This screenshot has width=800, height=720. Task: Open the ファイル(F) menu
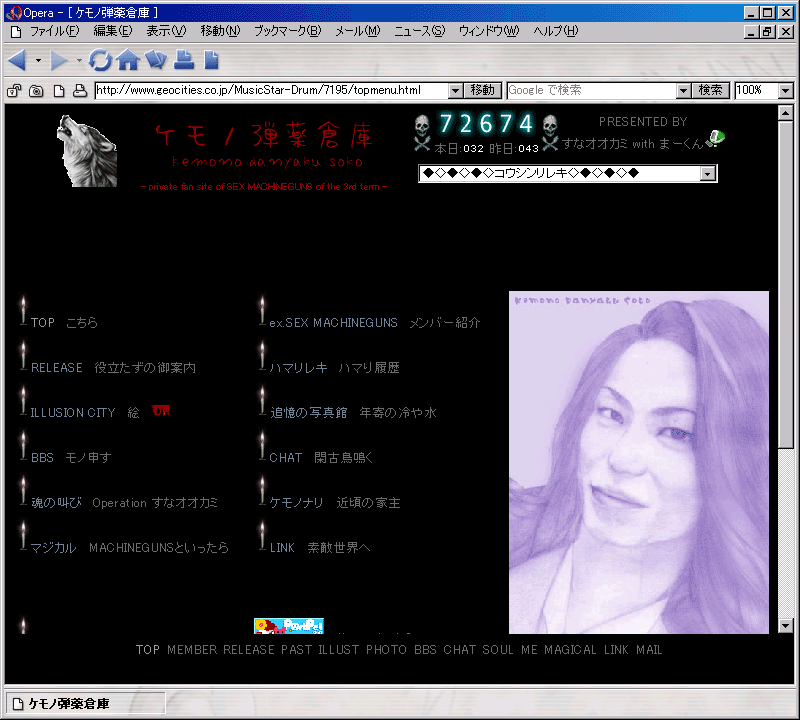[54, 31]
